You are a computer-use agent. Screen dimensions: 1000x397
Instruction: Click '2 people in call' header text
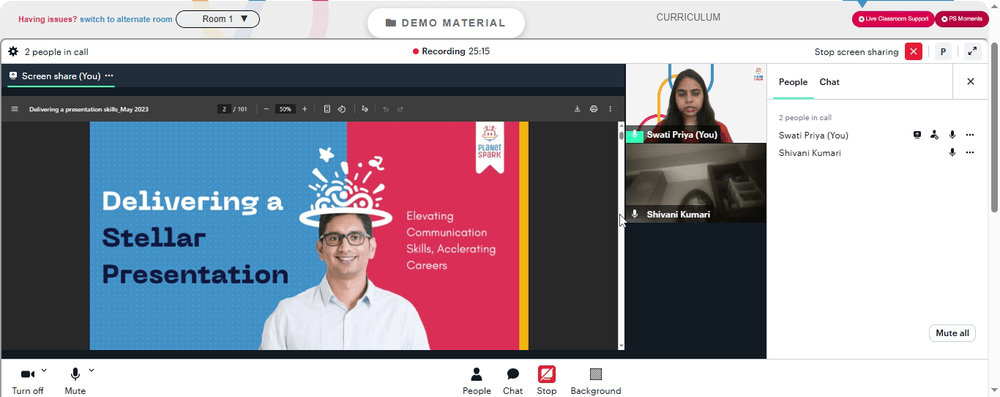[56, 52]
